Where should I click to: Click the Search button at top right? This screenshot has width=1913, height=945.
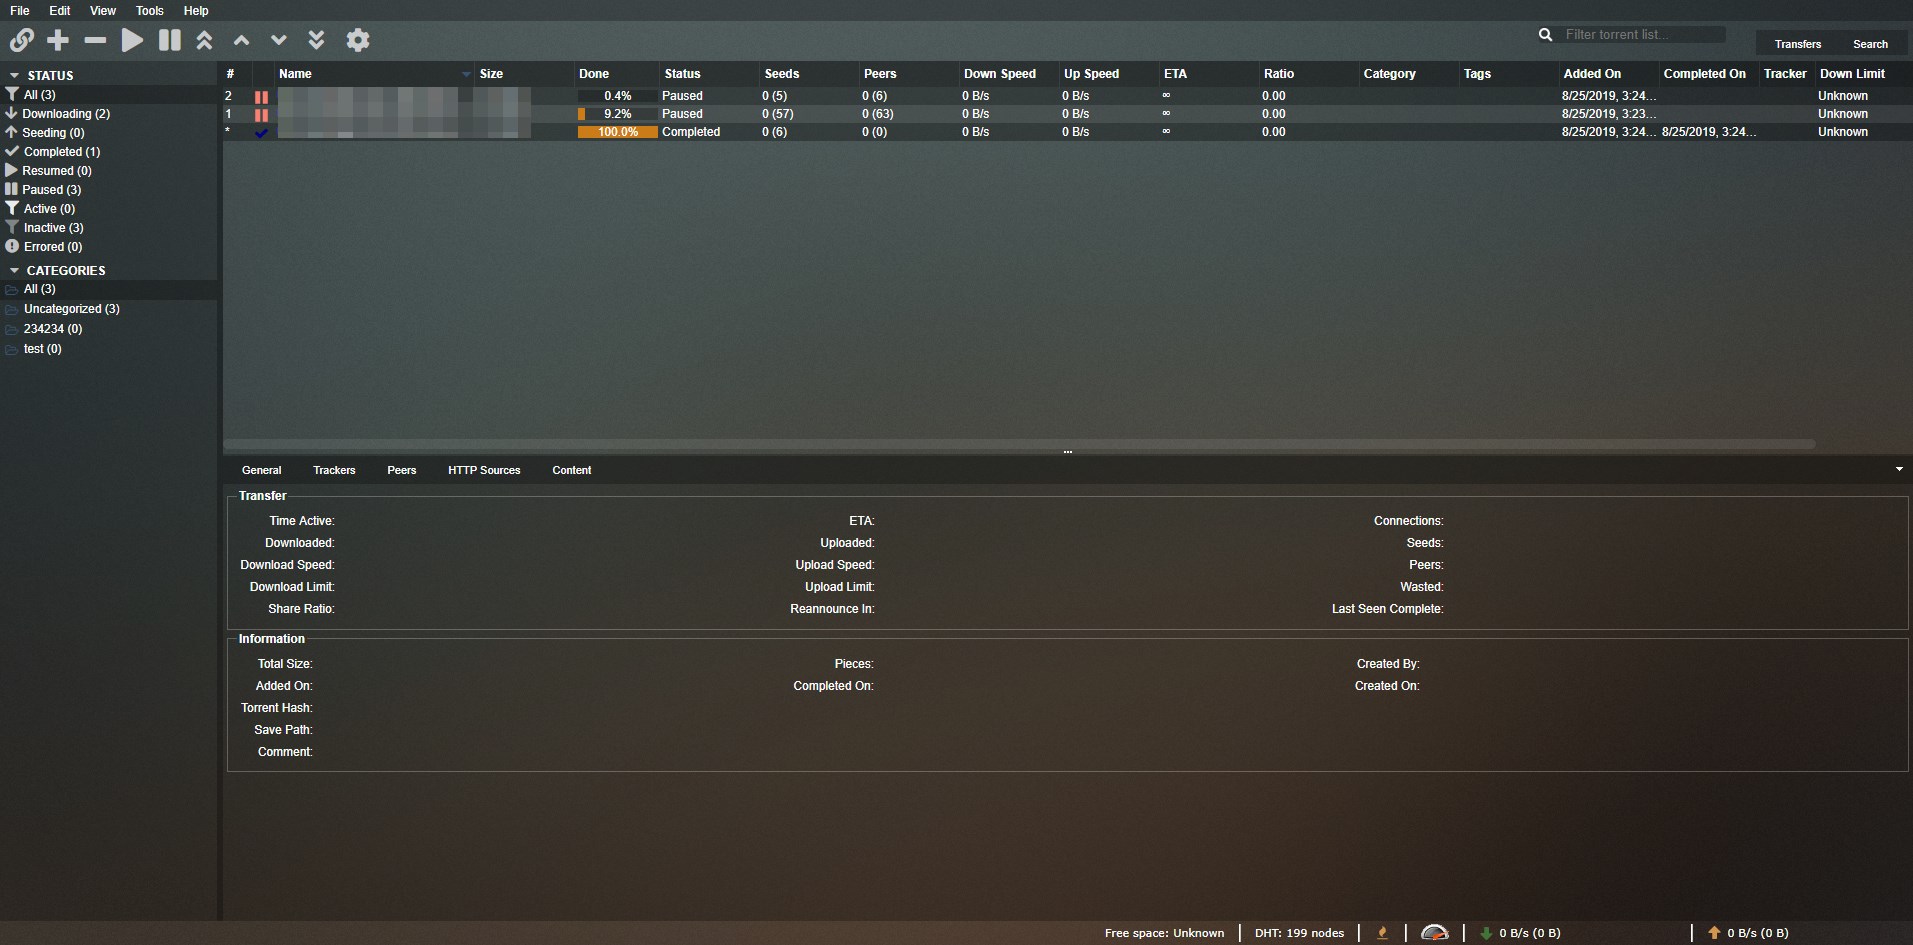tap(1869, 44)
